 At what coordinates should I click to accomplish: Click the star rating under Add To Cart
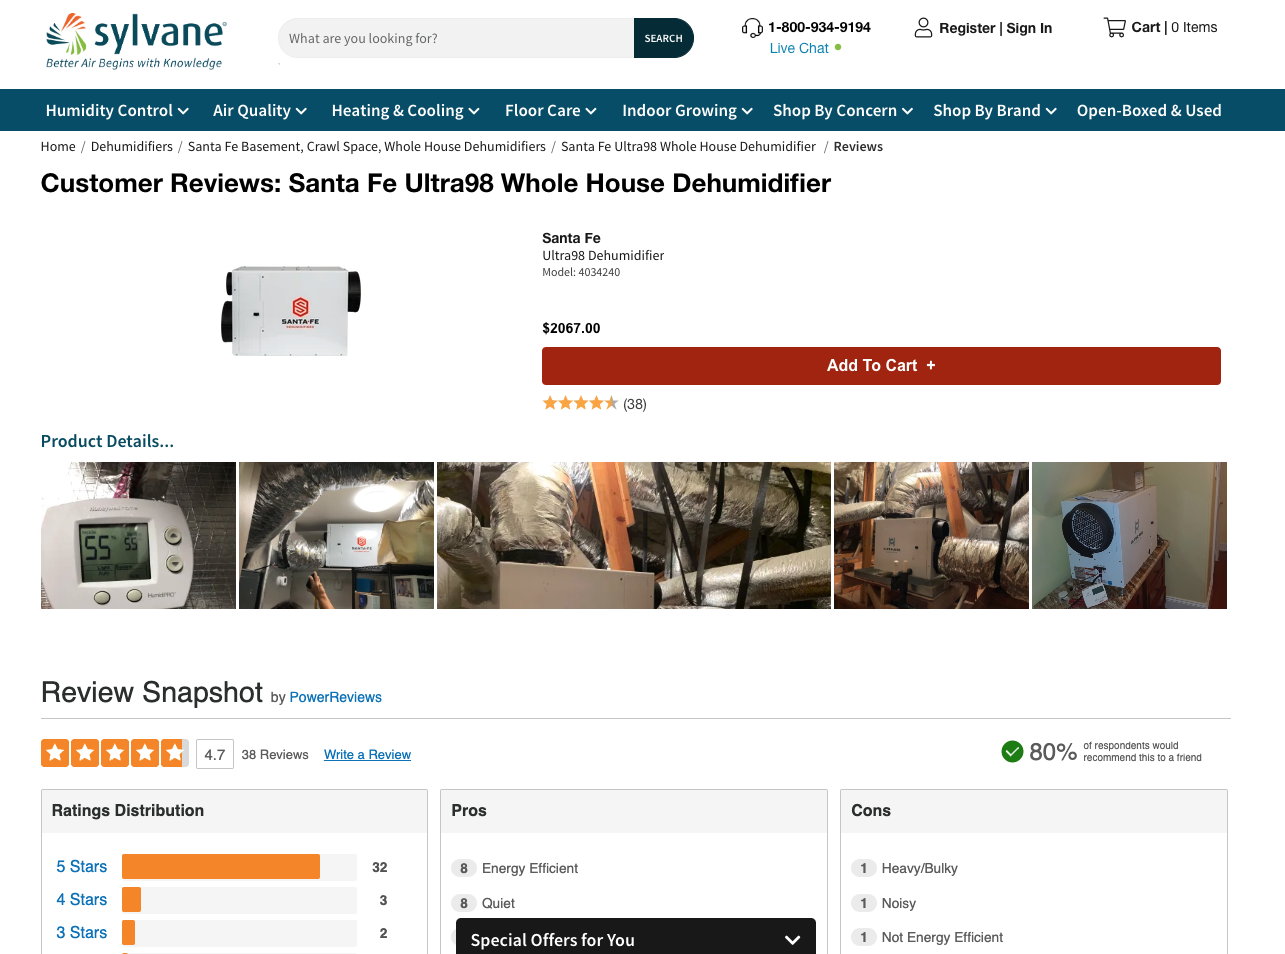(x=580, y=403)
